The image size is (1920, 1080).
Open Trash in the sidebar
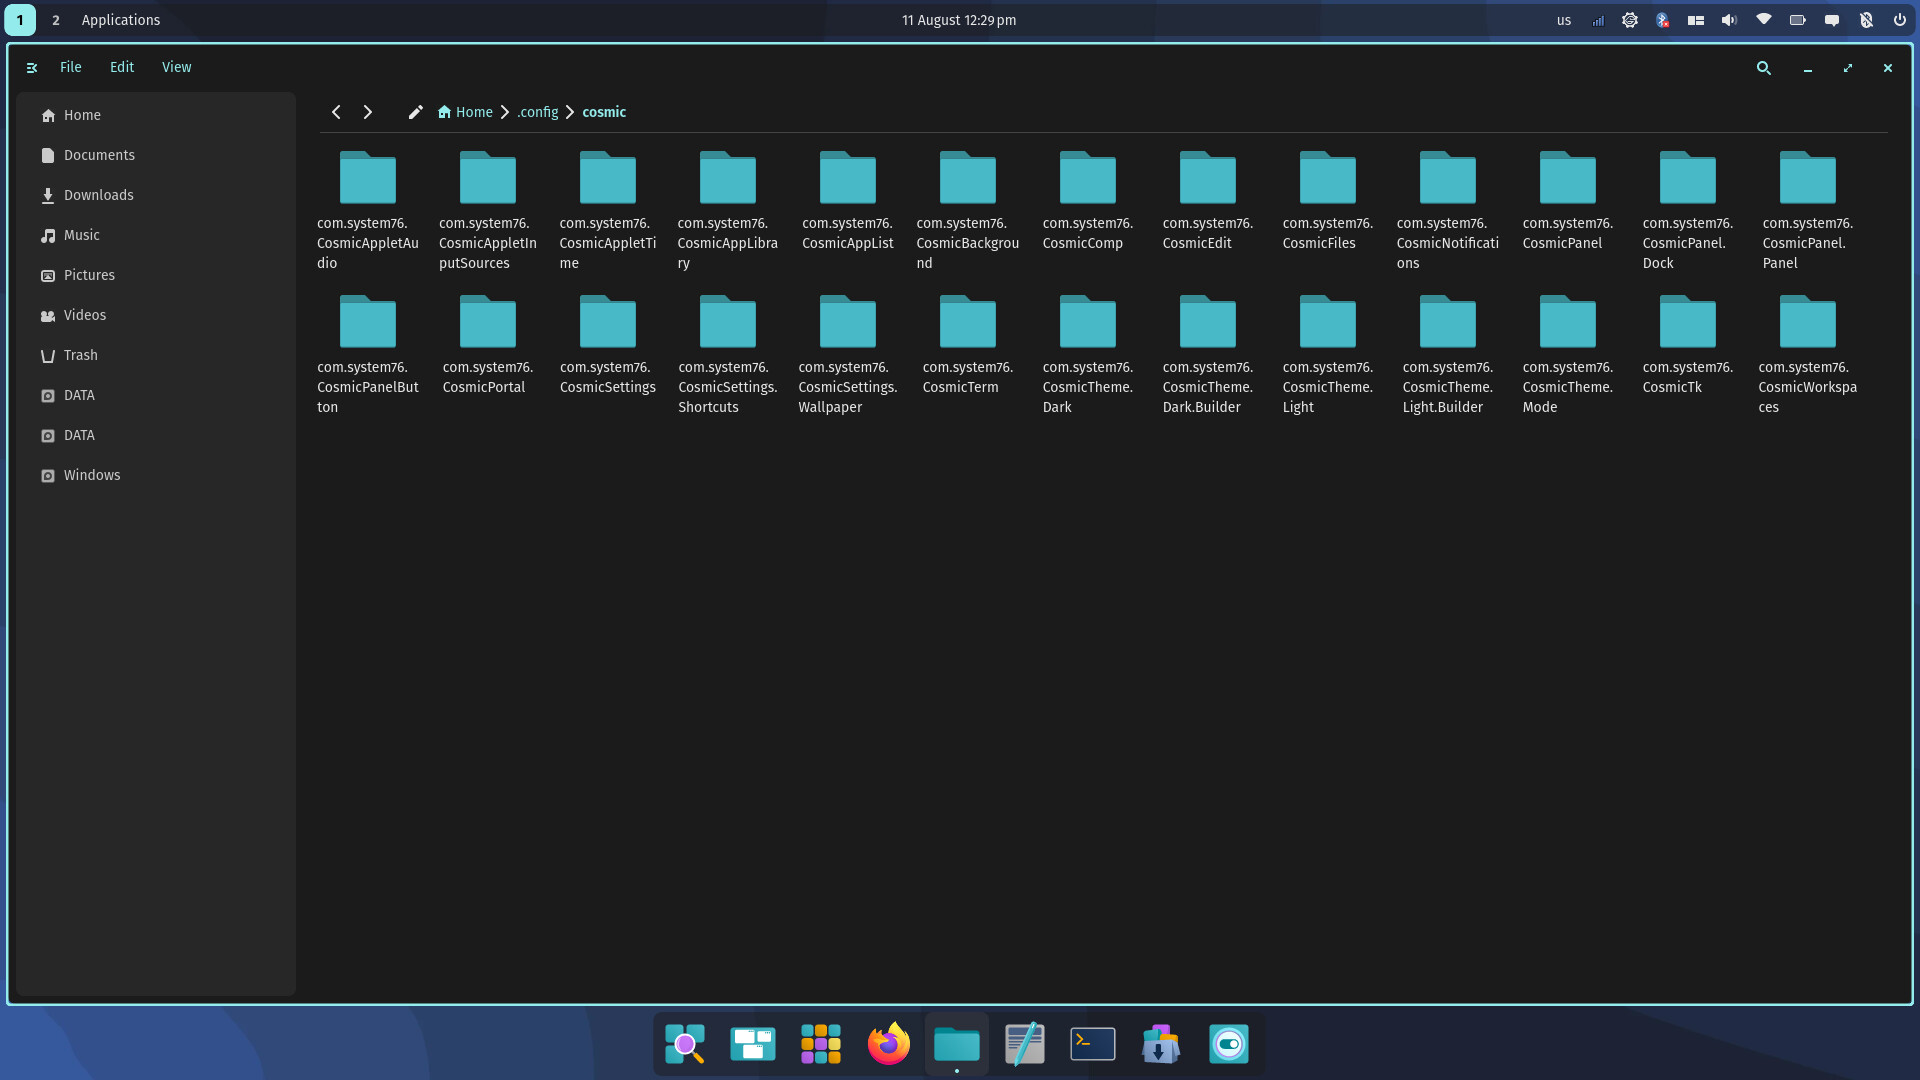click(x=156, y=355)
